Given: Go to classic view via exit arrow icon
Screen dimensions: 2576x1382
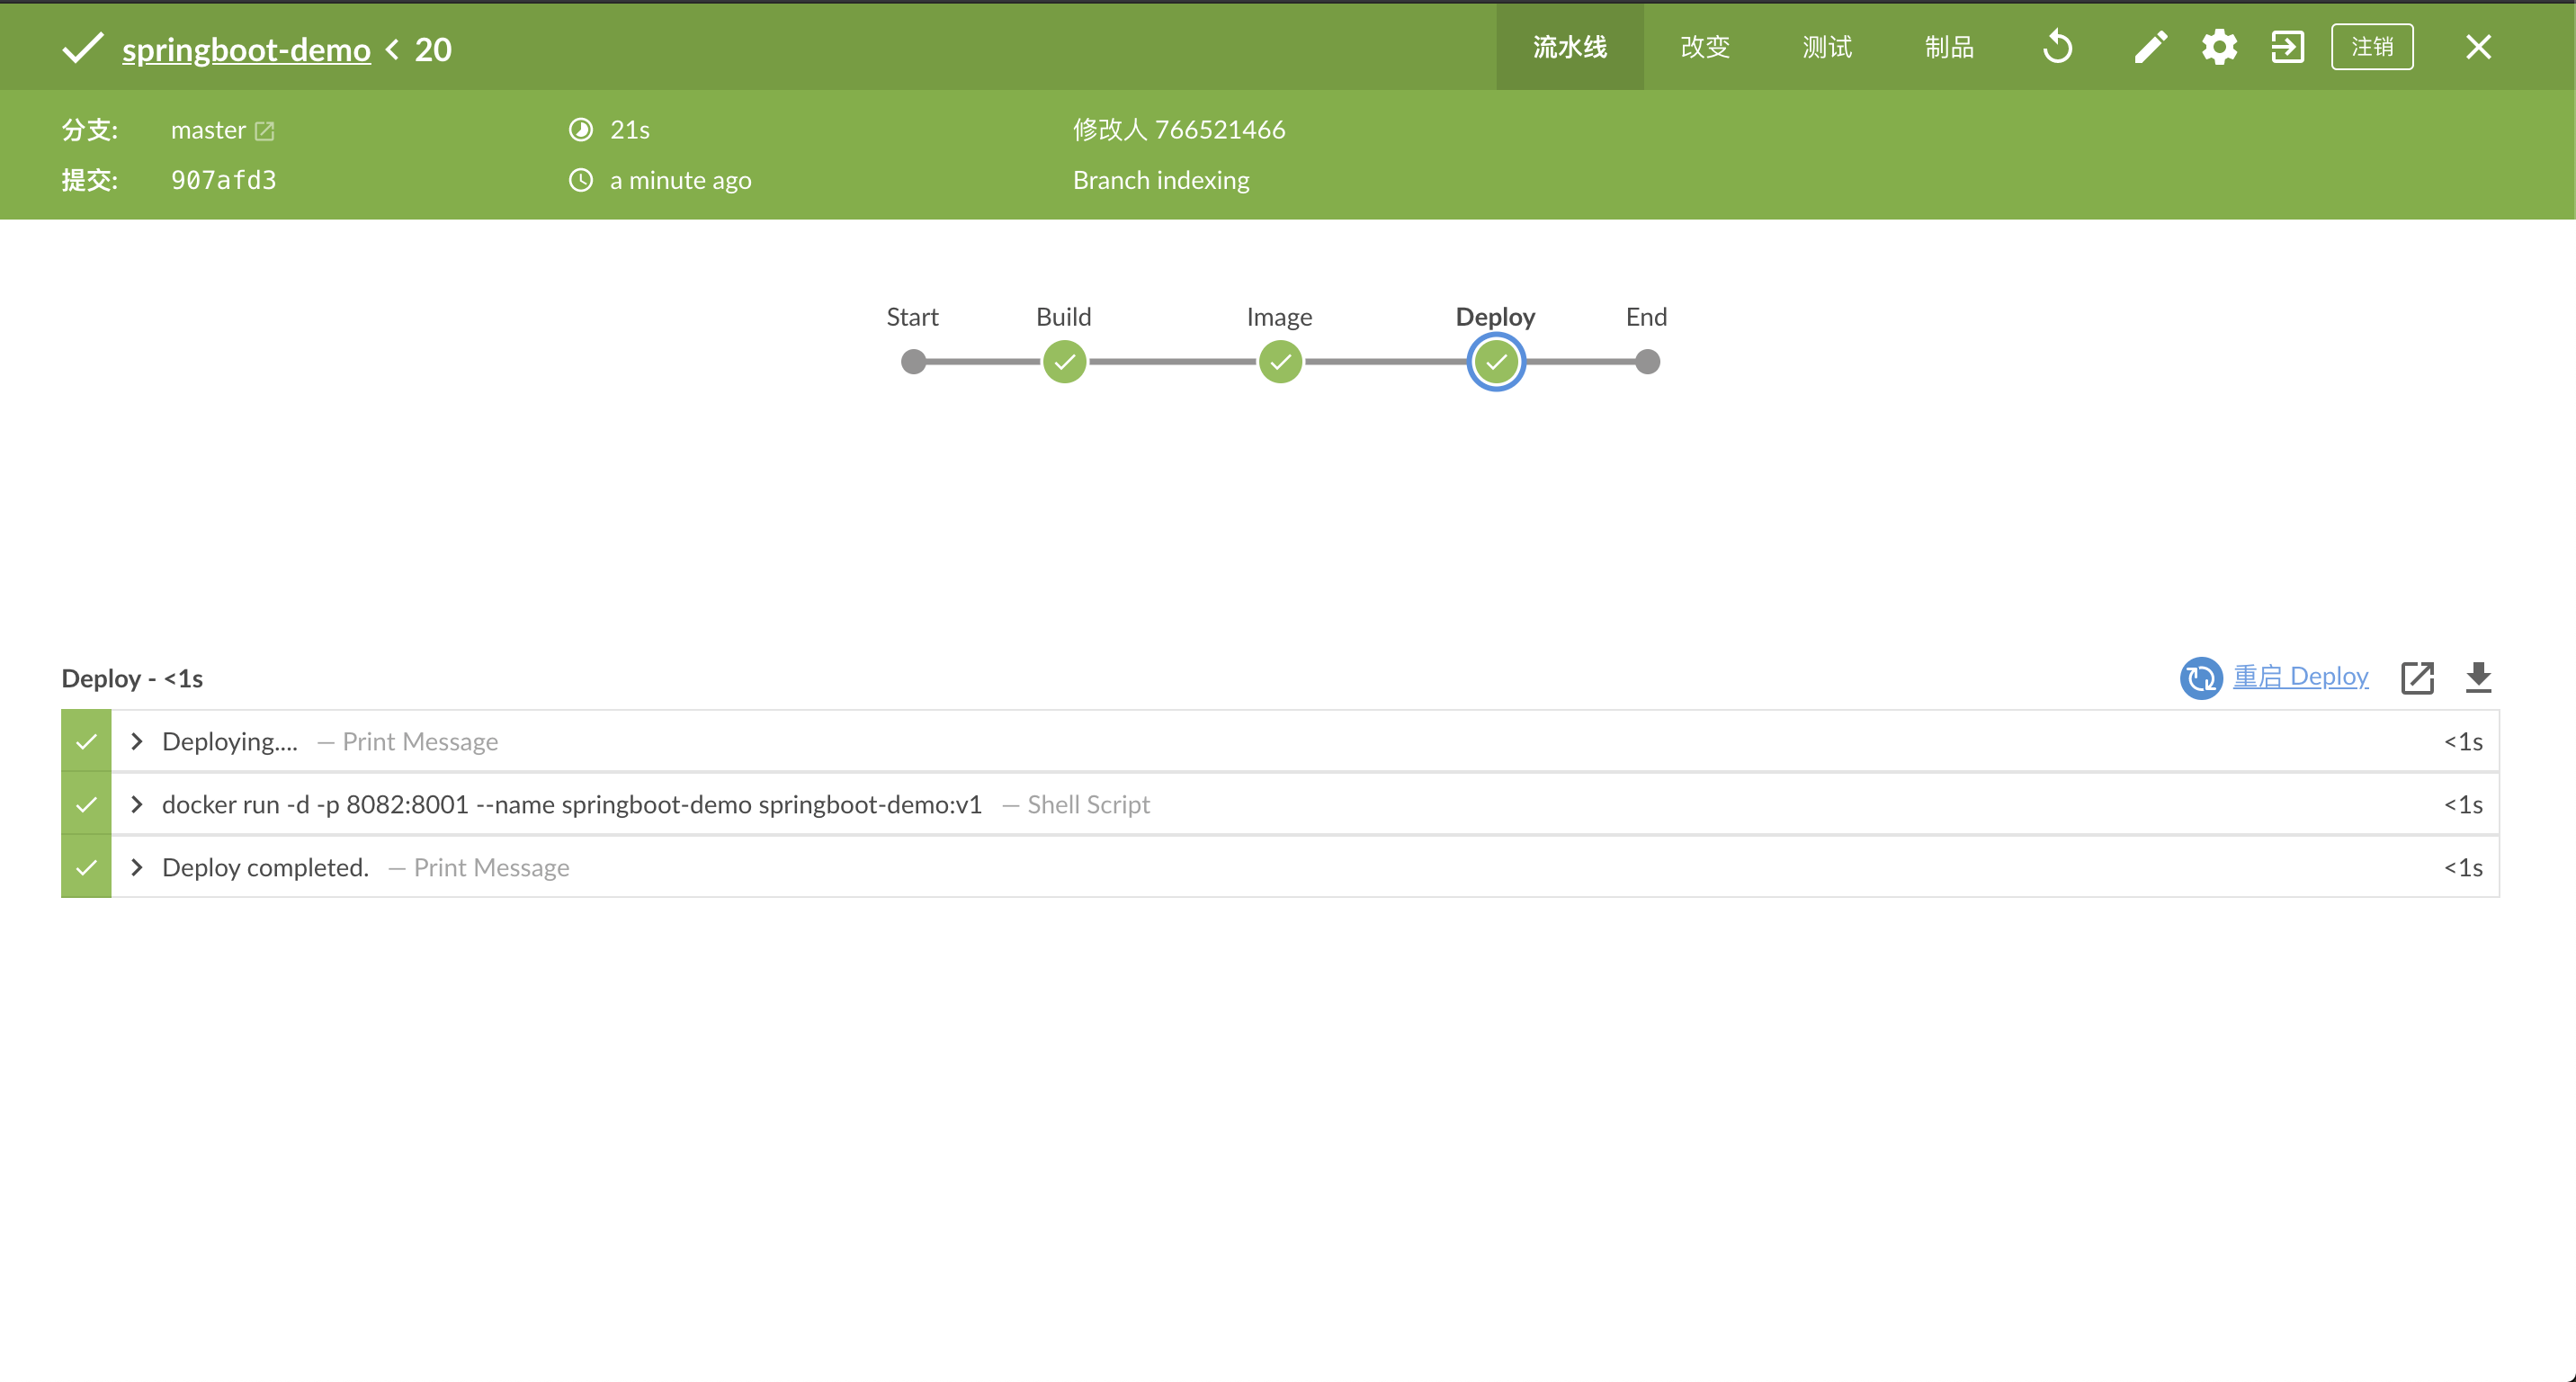Looking at the screenshot, I should click(x=2287, y=47).
